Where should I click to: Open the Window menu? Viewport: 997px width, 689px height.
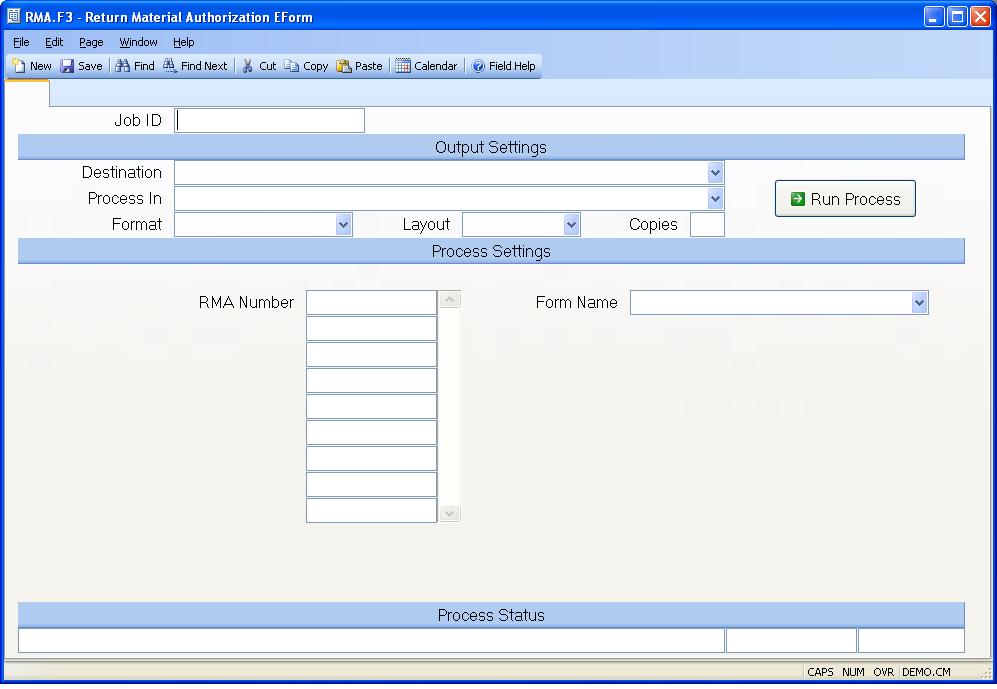pyautogui.click(x=138, y=42)
